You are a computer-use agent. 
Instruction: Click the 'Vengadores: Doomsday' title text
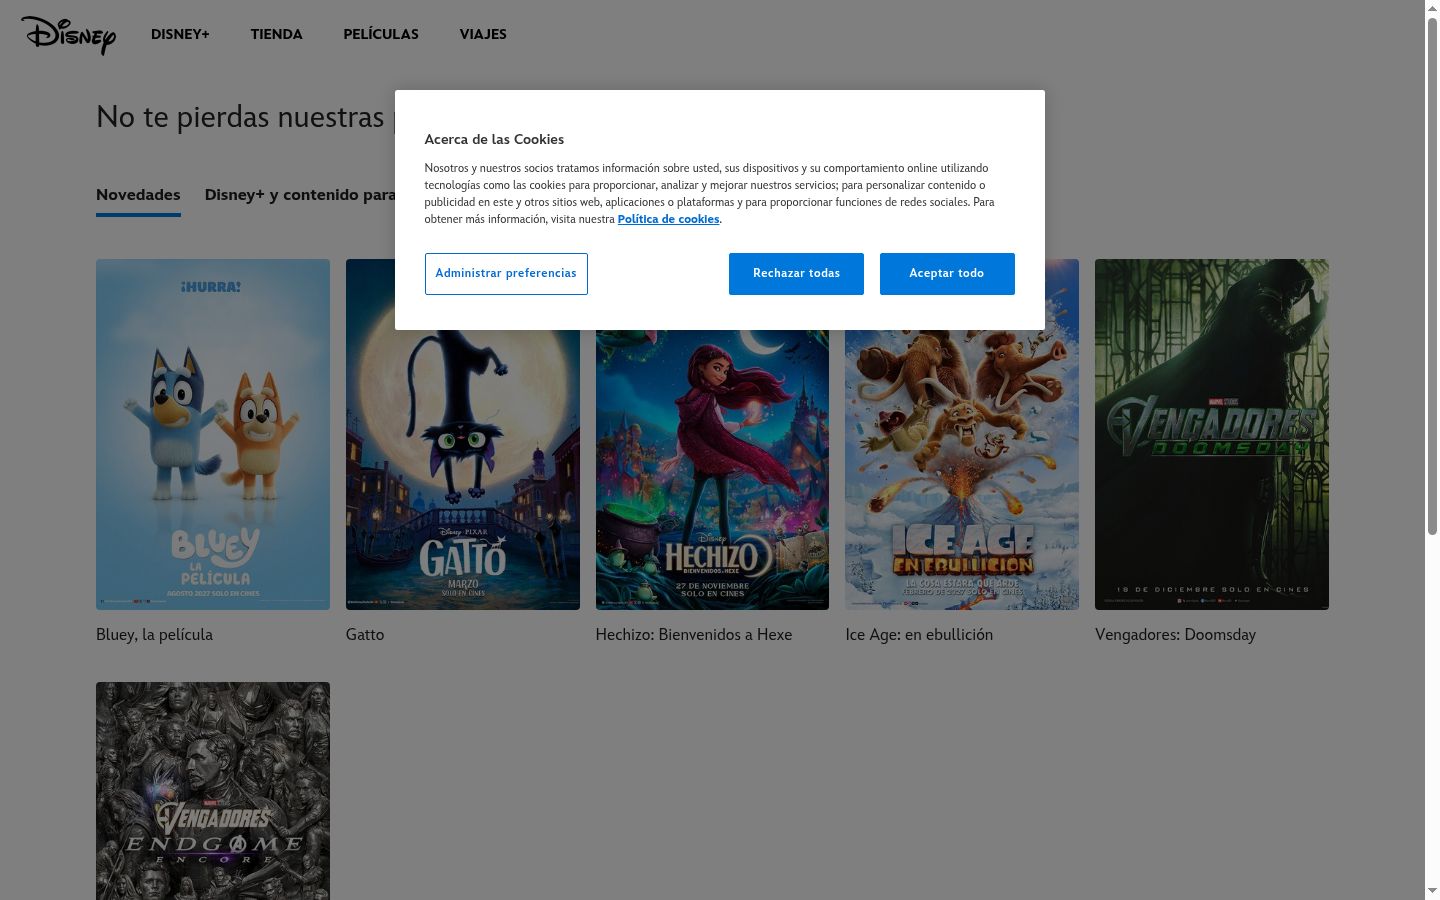click(1175, 635)
